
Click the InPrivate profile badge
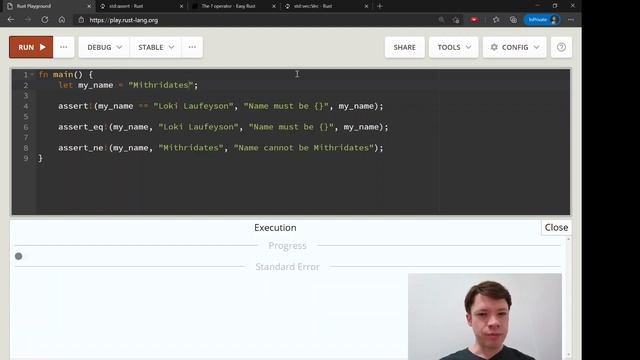pyautogui.click(x=542, y=20)
